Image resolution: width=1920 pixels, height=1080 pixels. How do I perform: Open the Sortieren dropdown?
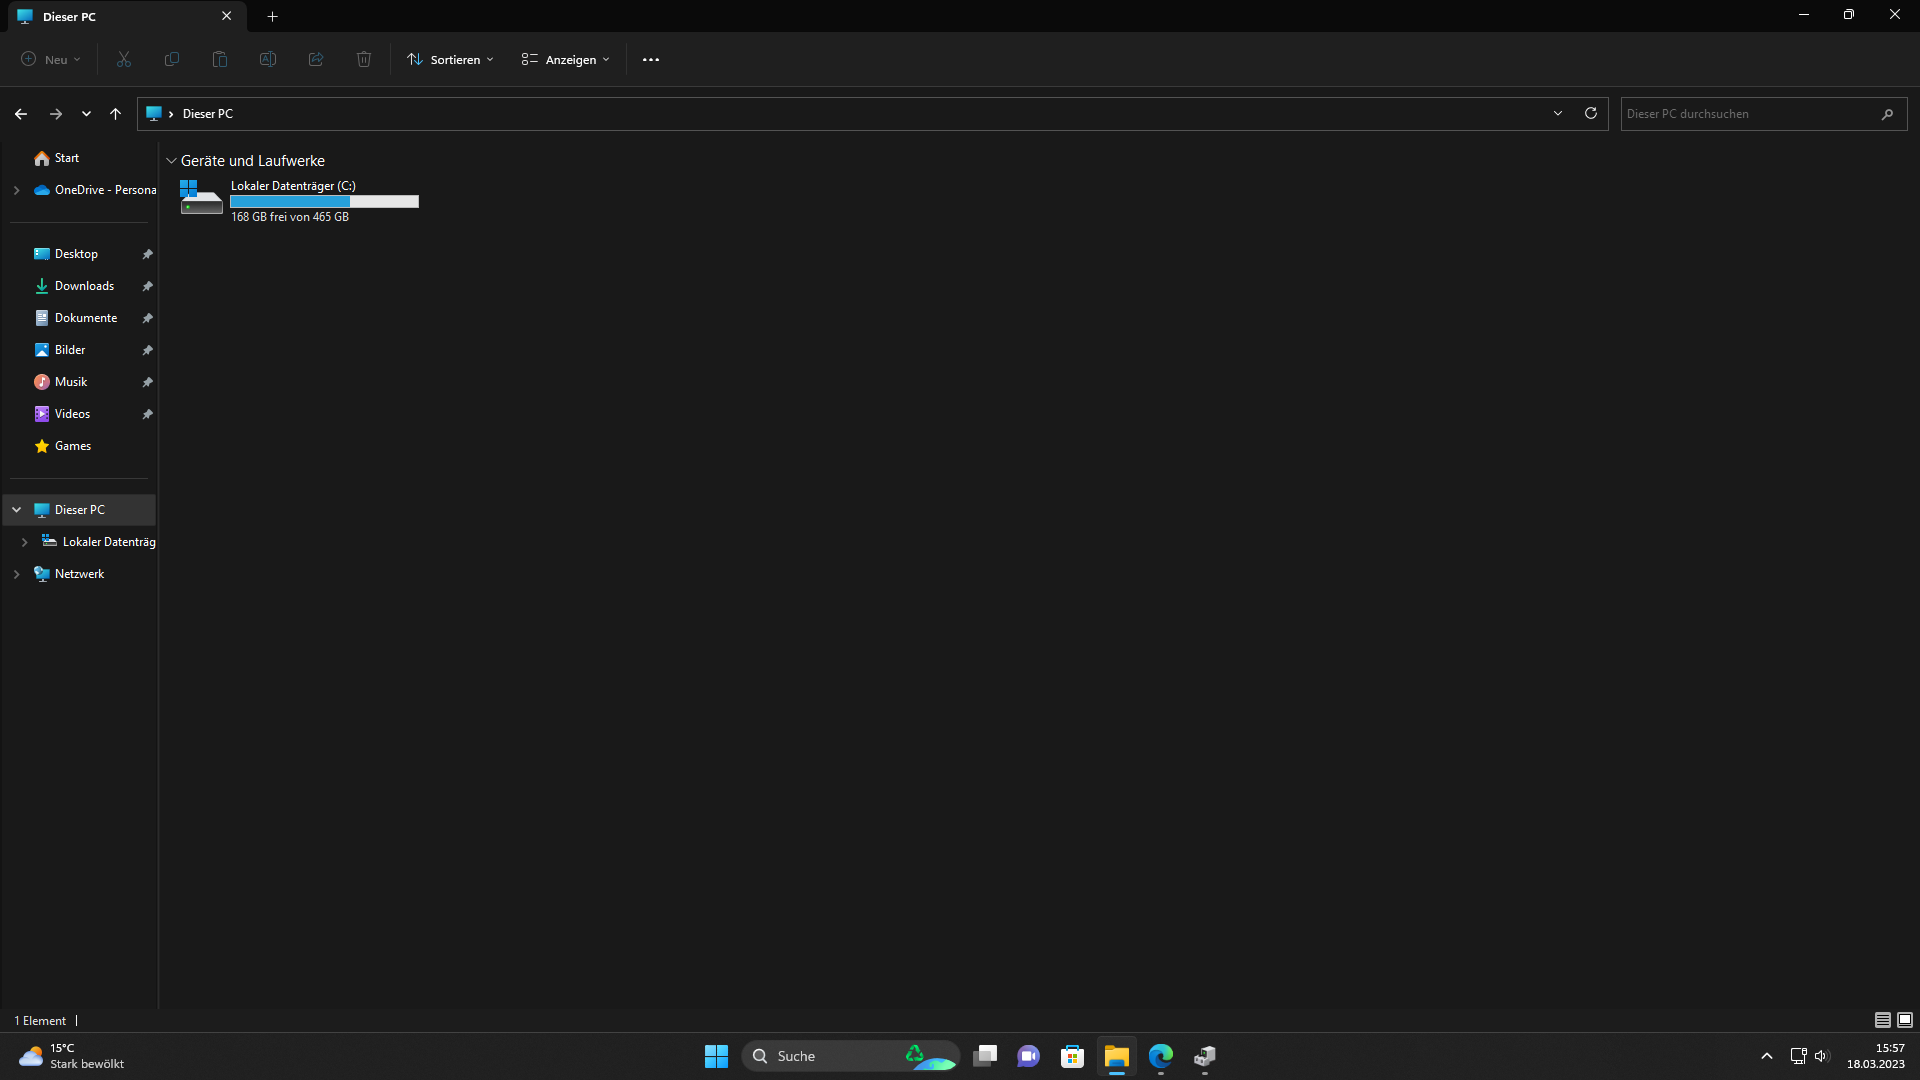[450, 60]
